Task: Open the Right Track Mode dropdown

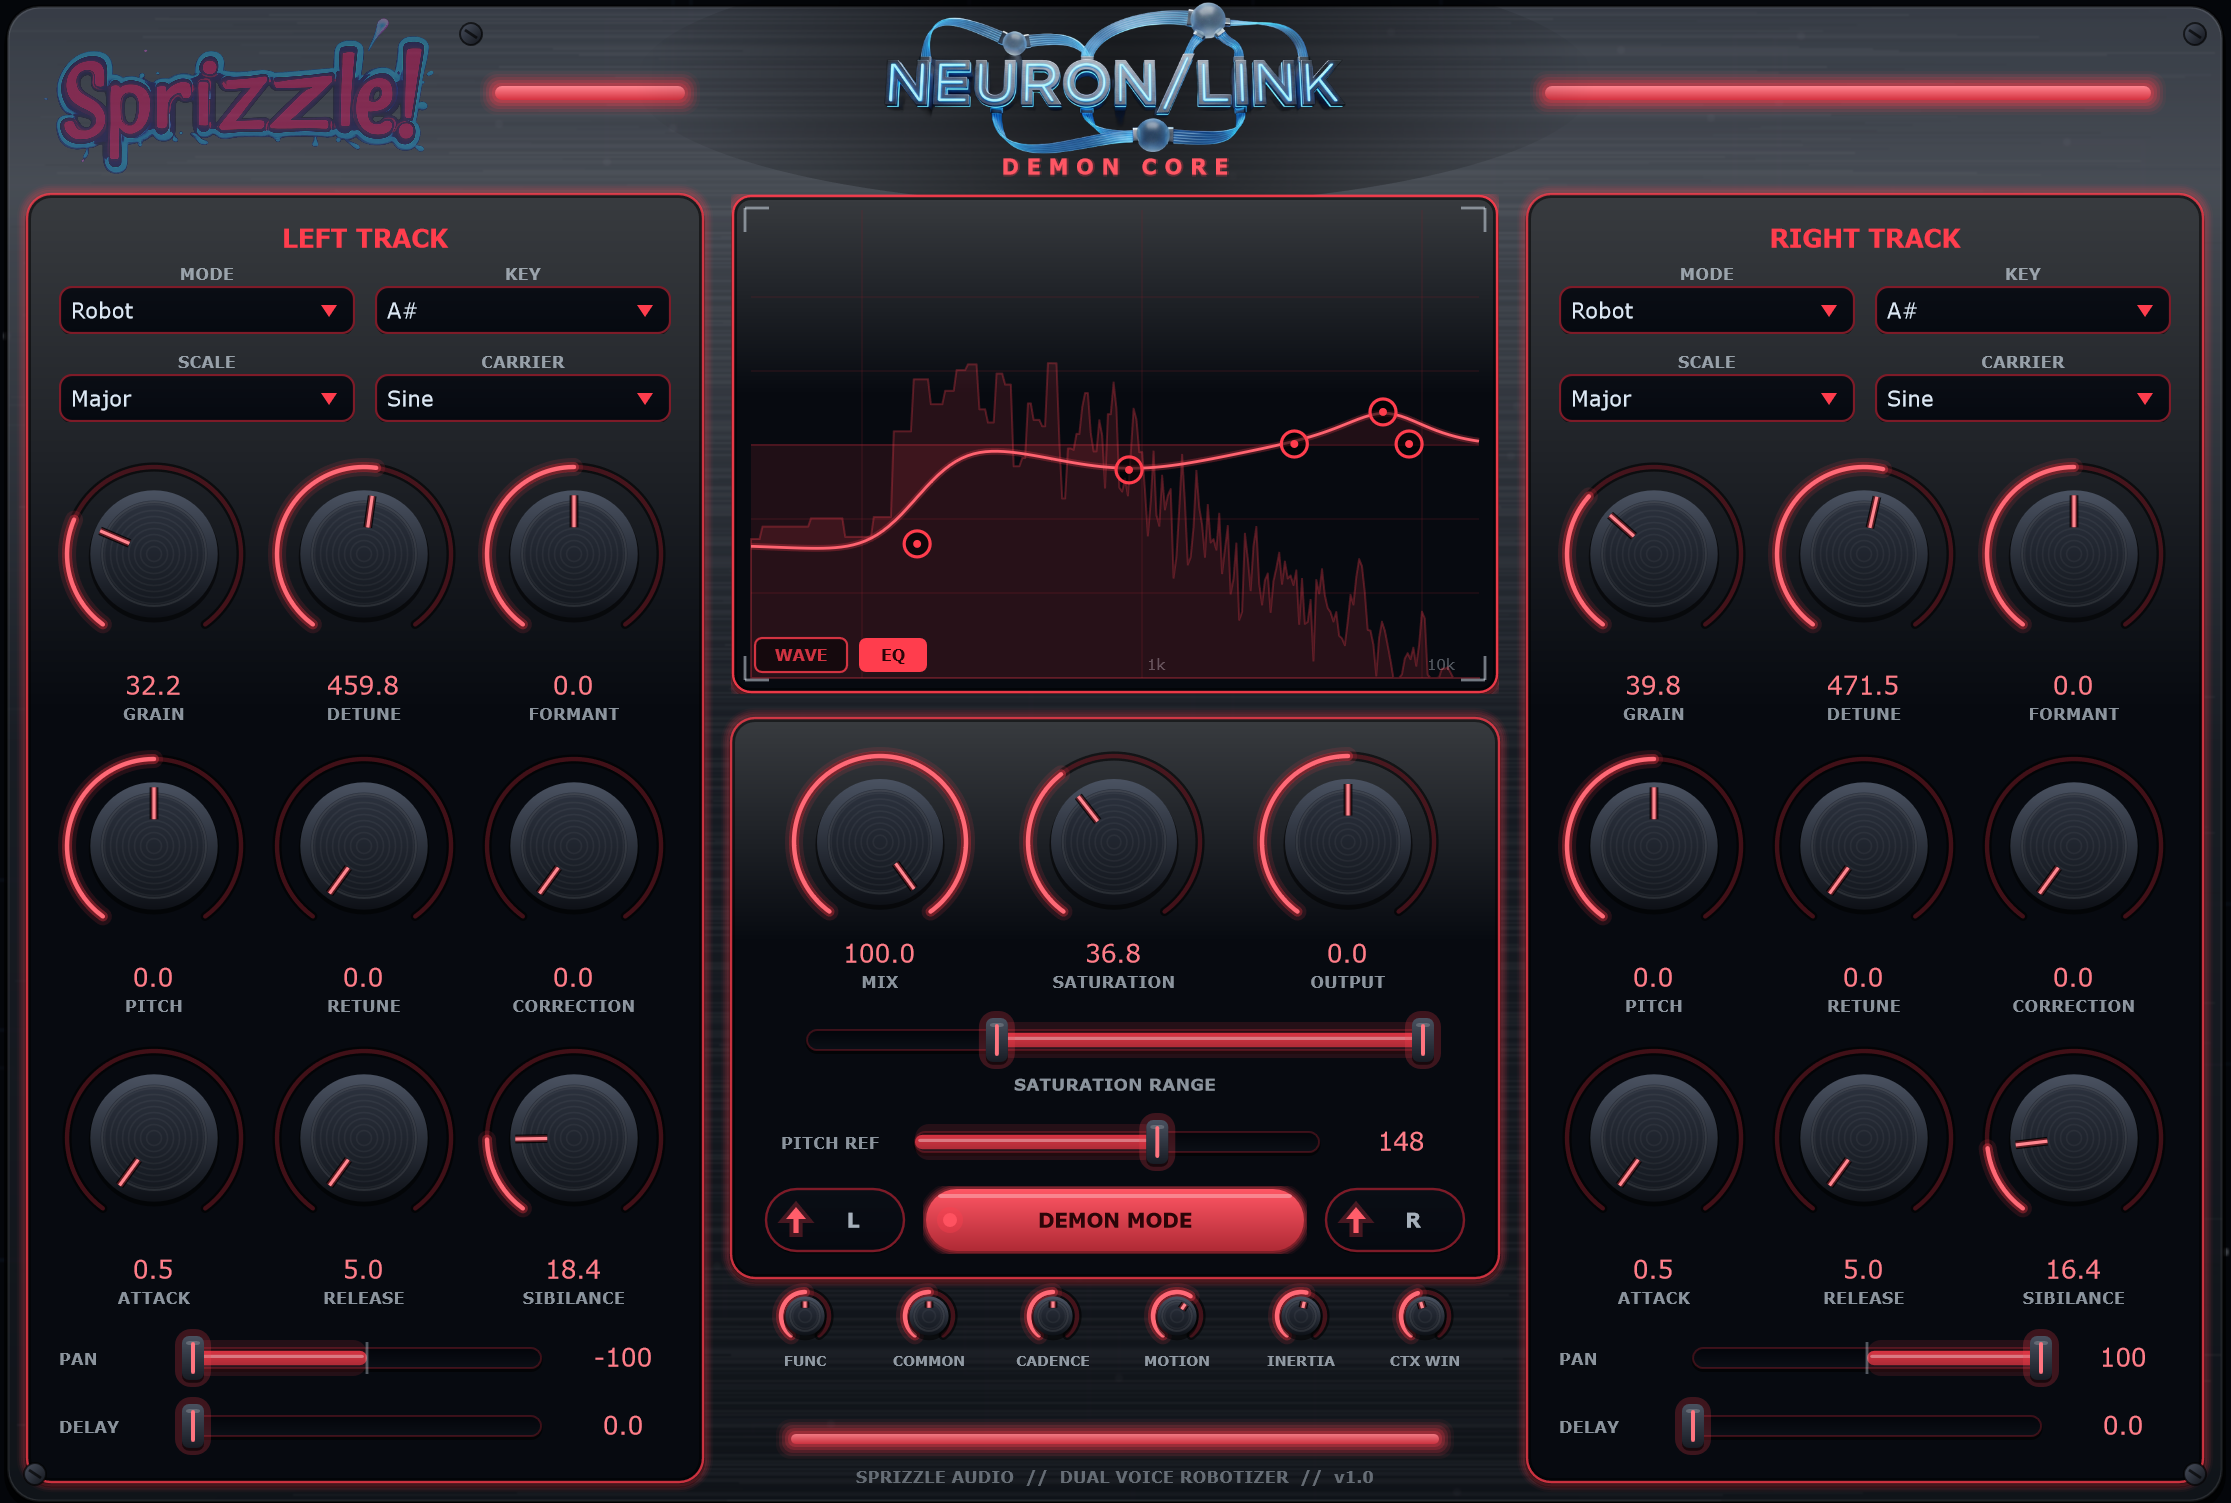Action: tap(1707, 311)
